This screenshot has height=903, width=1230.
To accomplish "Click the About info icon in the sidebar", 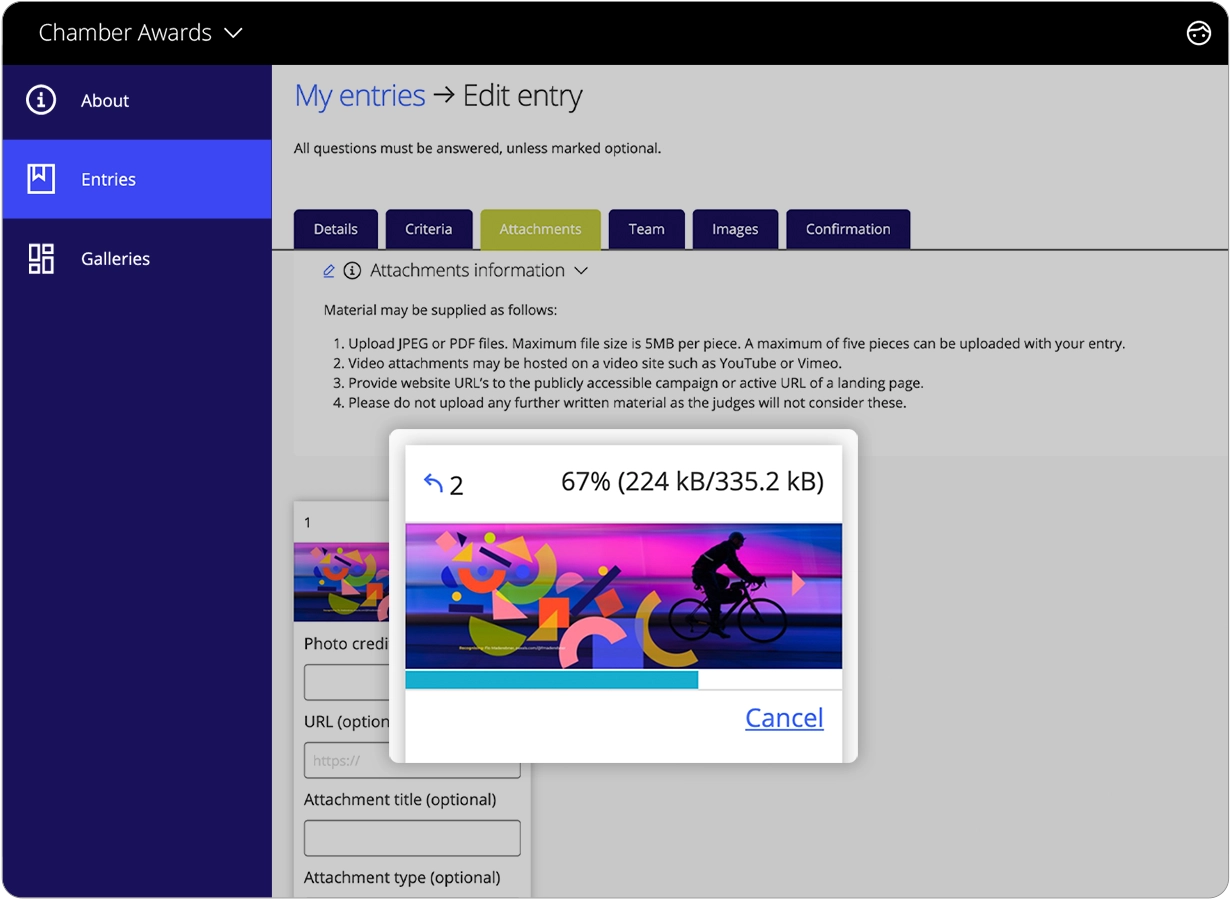I will click(40, 100).
